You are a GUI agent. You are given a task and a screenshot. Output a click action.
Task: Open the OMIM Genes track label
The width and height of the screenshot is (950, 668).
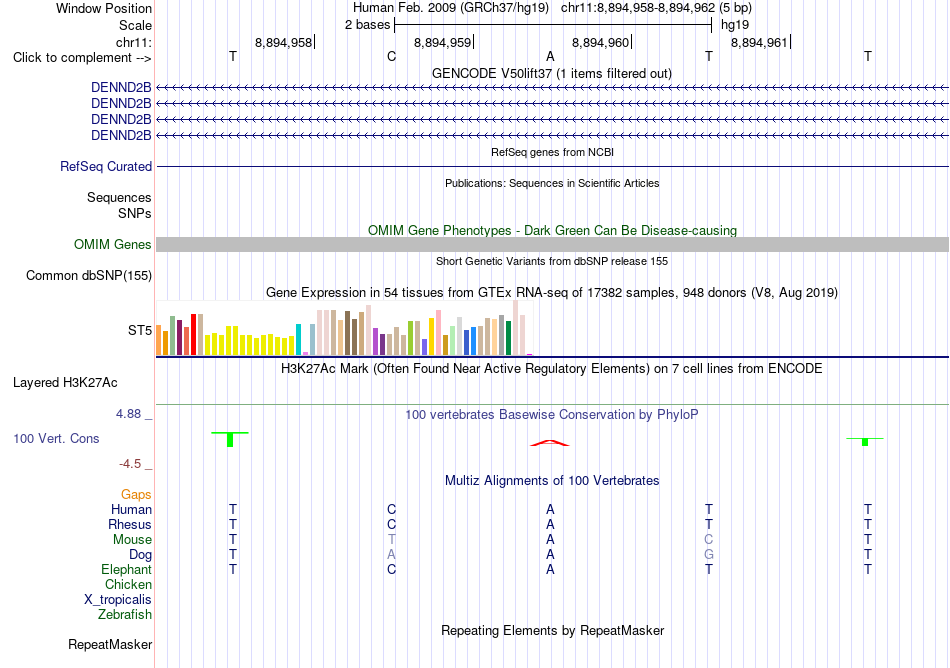tap(113, 244)
